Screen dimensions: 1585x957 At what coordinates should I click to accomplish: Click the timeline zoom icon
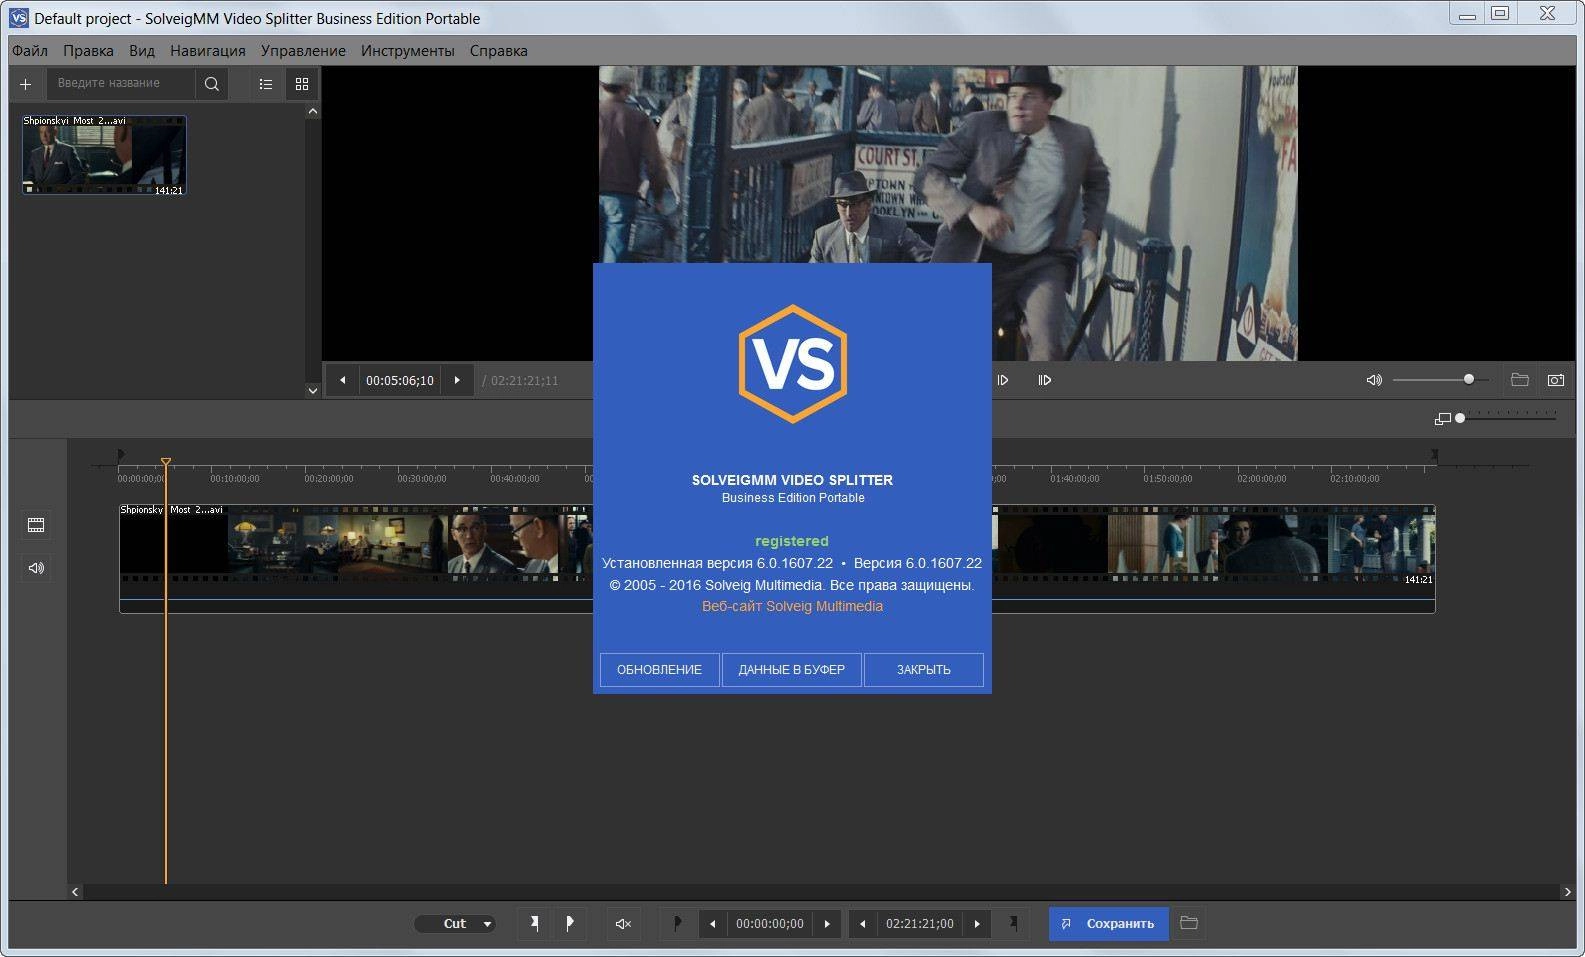pyautogui.click(x=1442, y=419)
